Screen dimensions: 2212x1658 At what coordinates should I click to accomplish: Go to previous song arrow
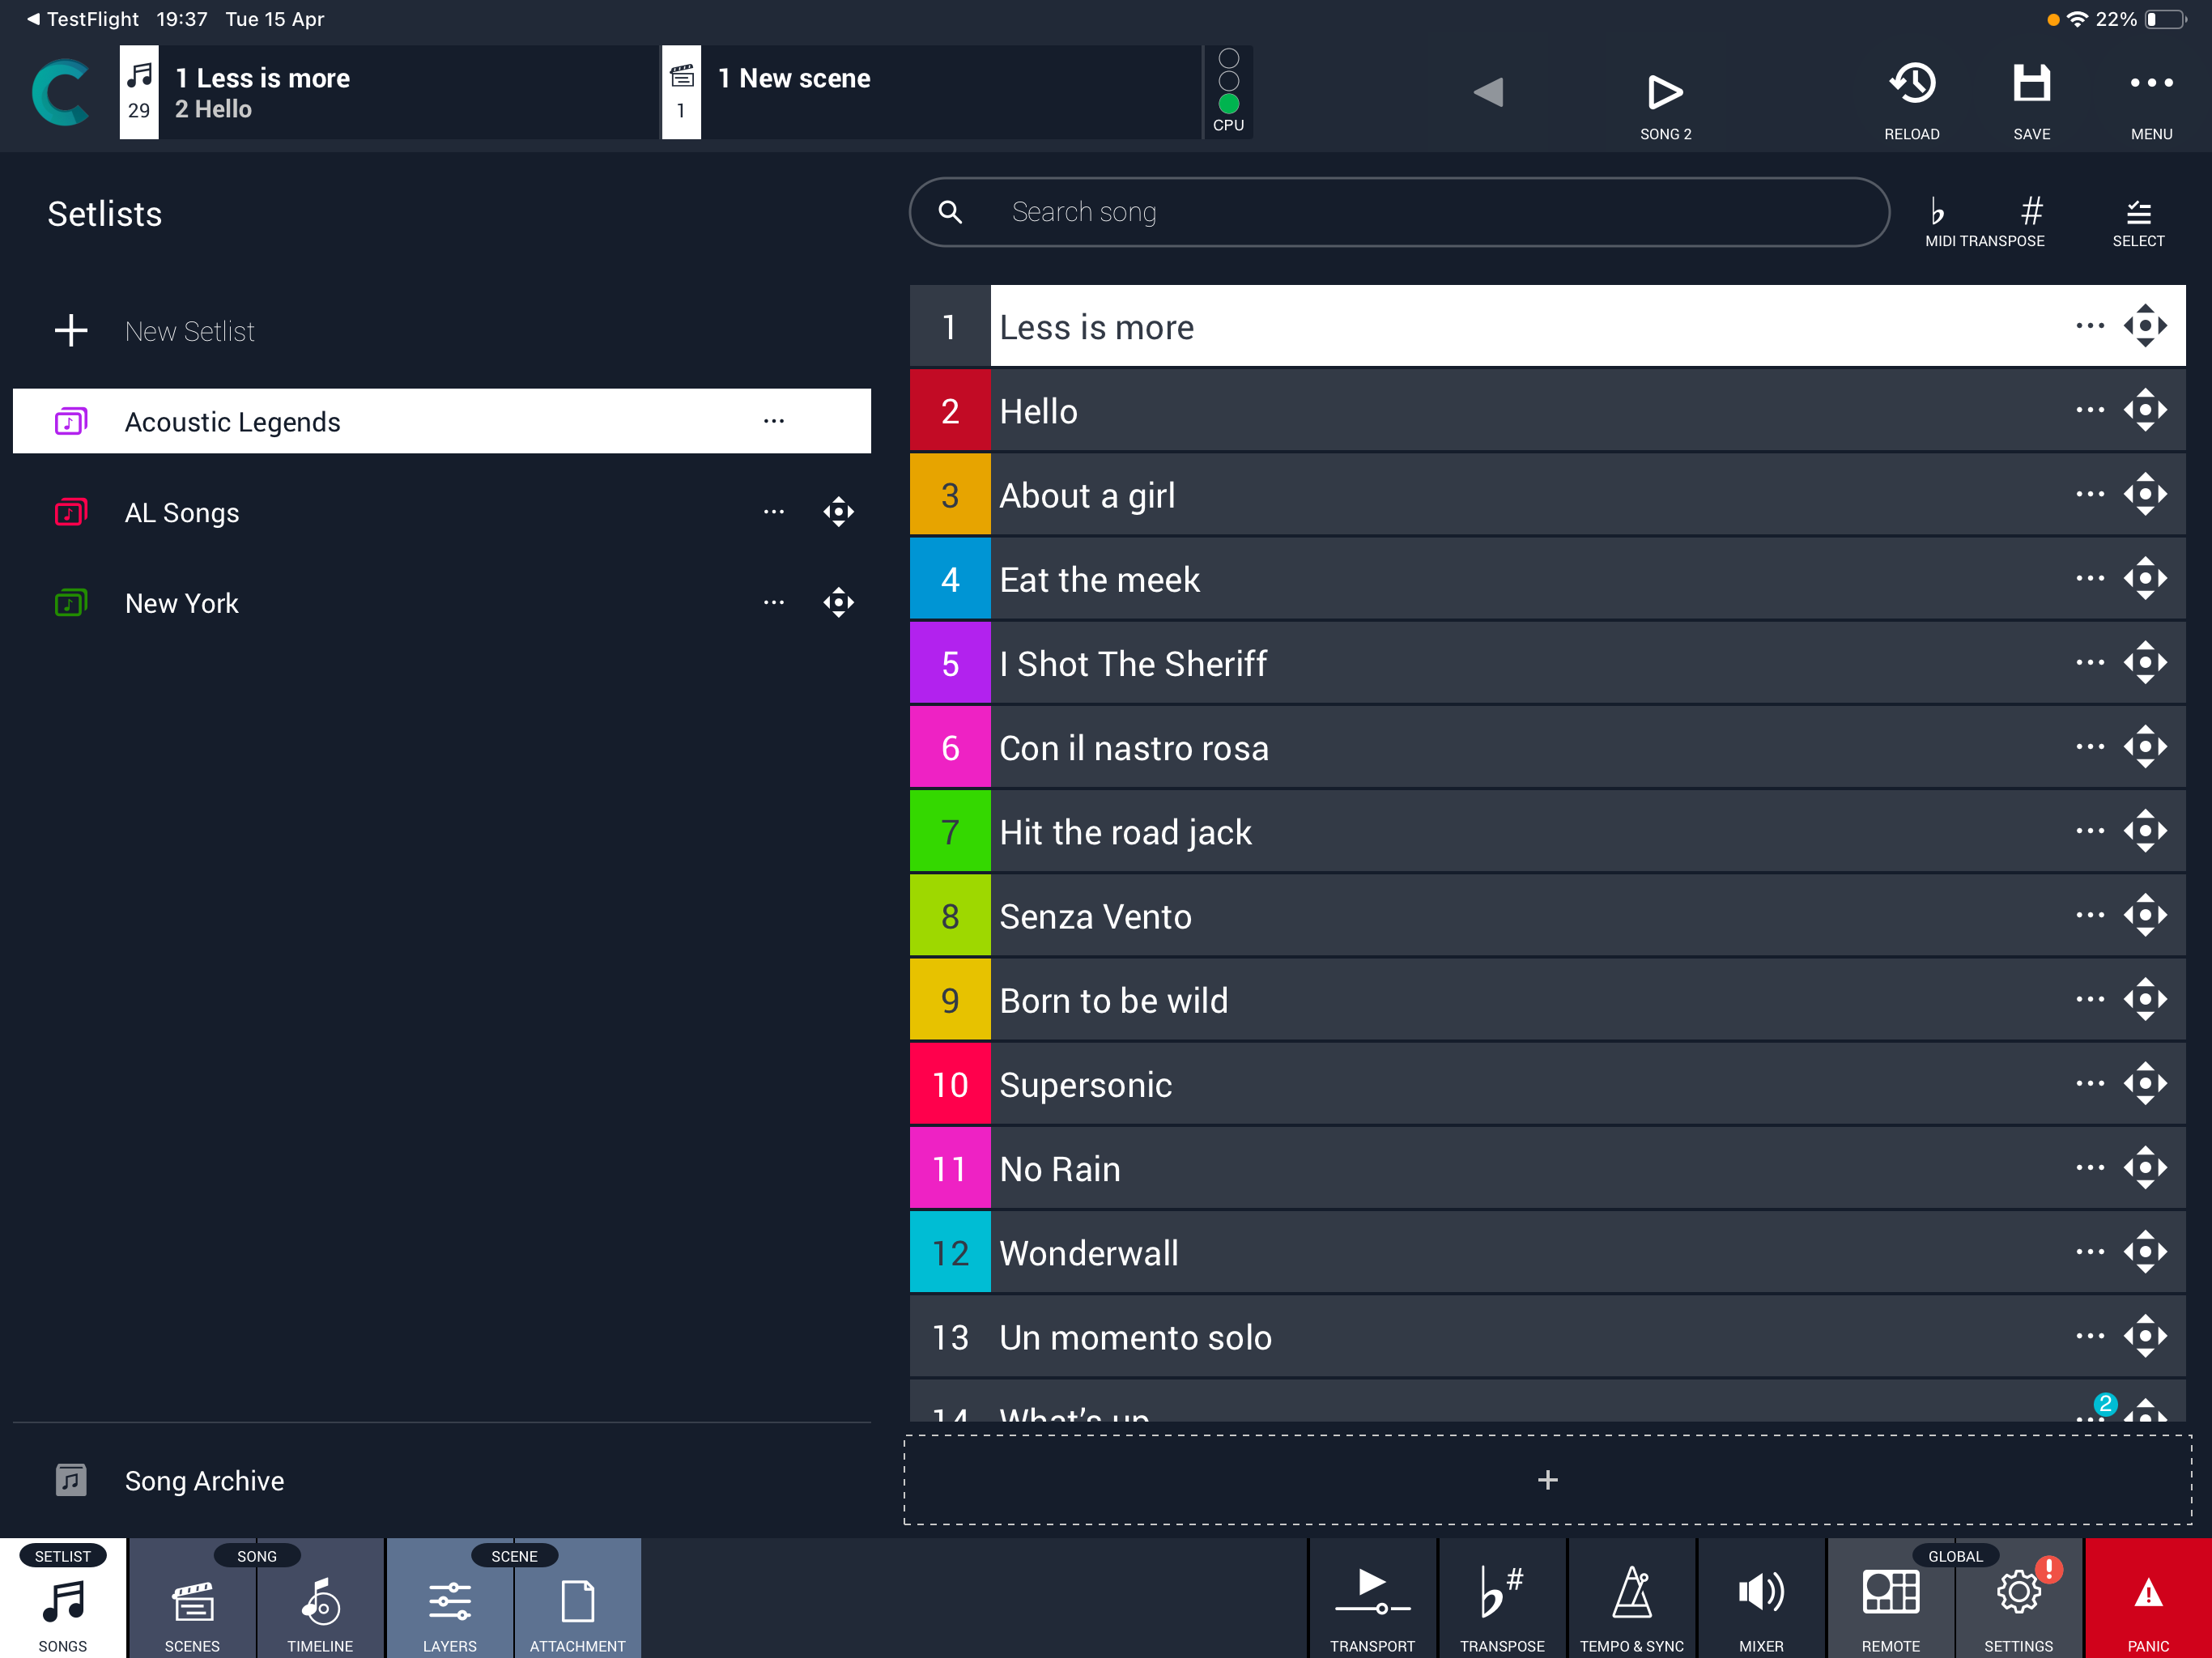click(x=1487, y=92)
